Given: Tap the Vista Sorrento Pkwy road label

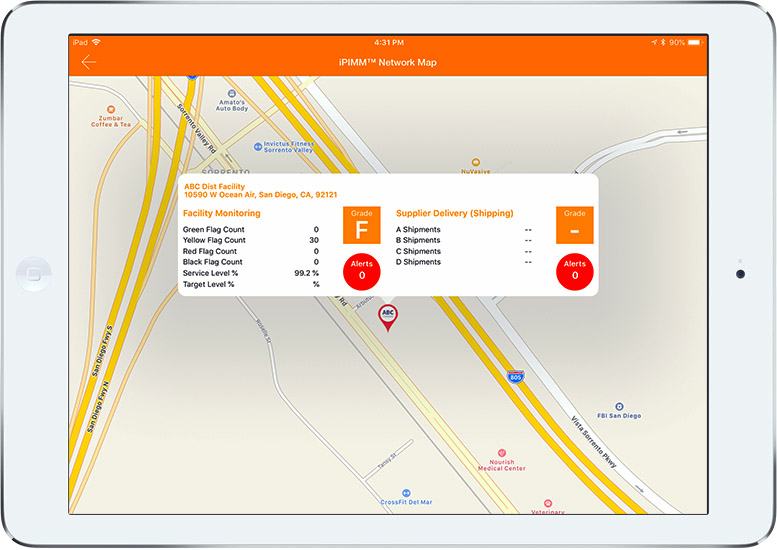Looking at the screenshot, I should (594, 442).
